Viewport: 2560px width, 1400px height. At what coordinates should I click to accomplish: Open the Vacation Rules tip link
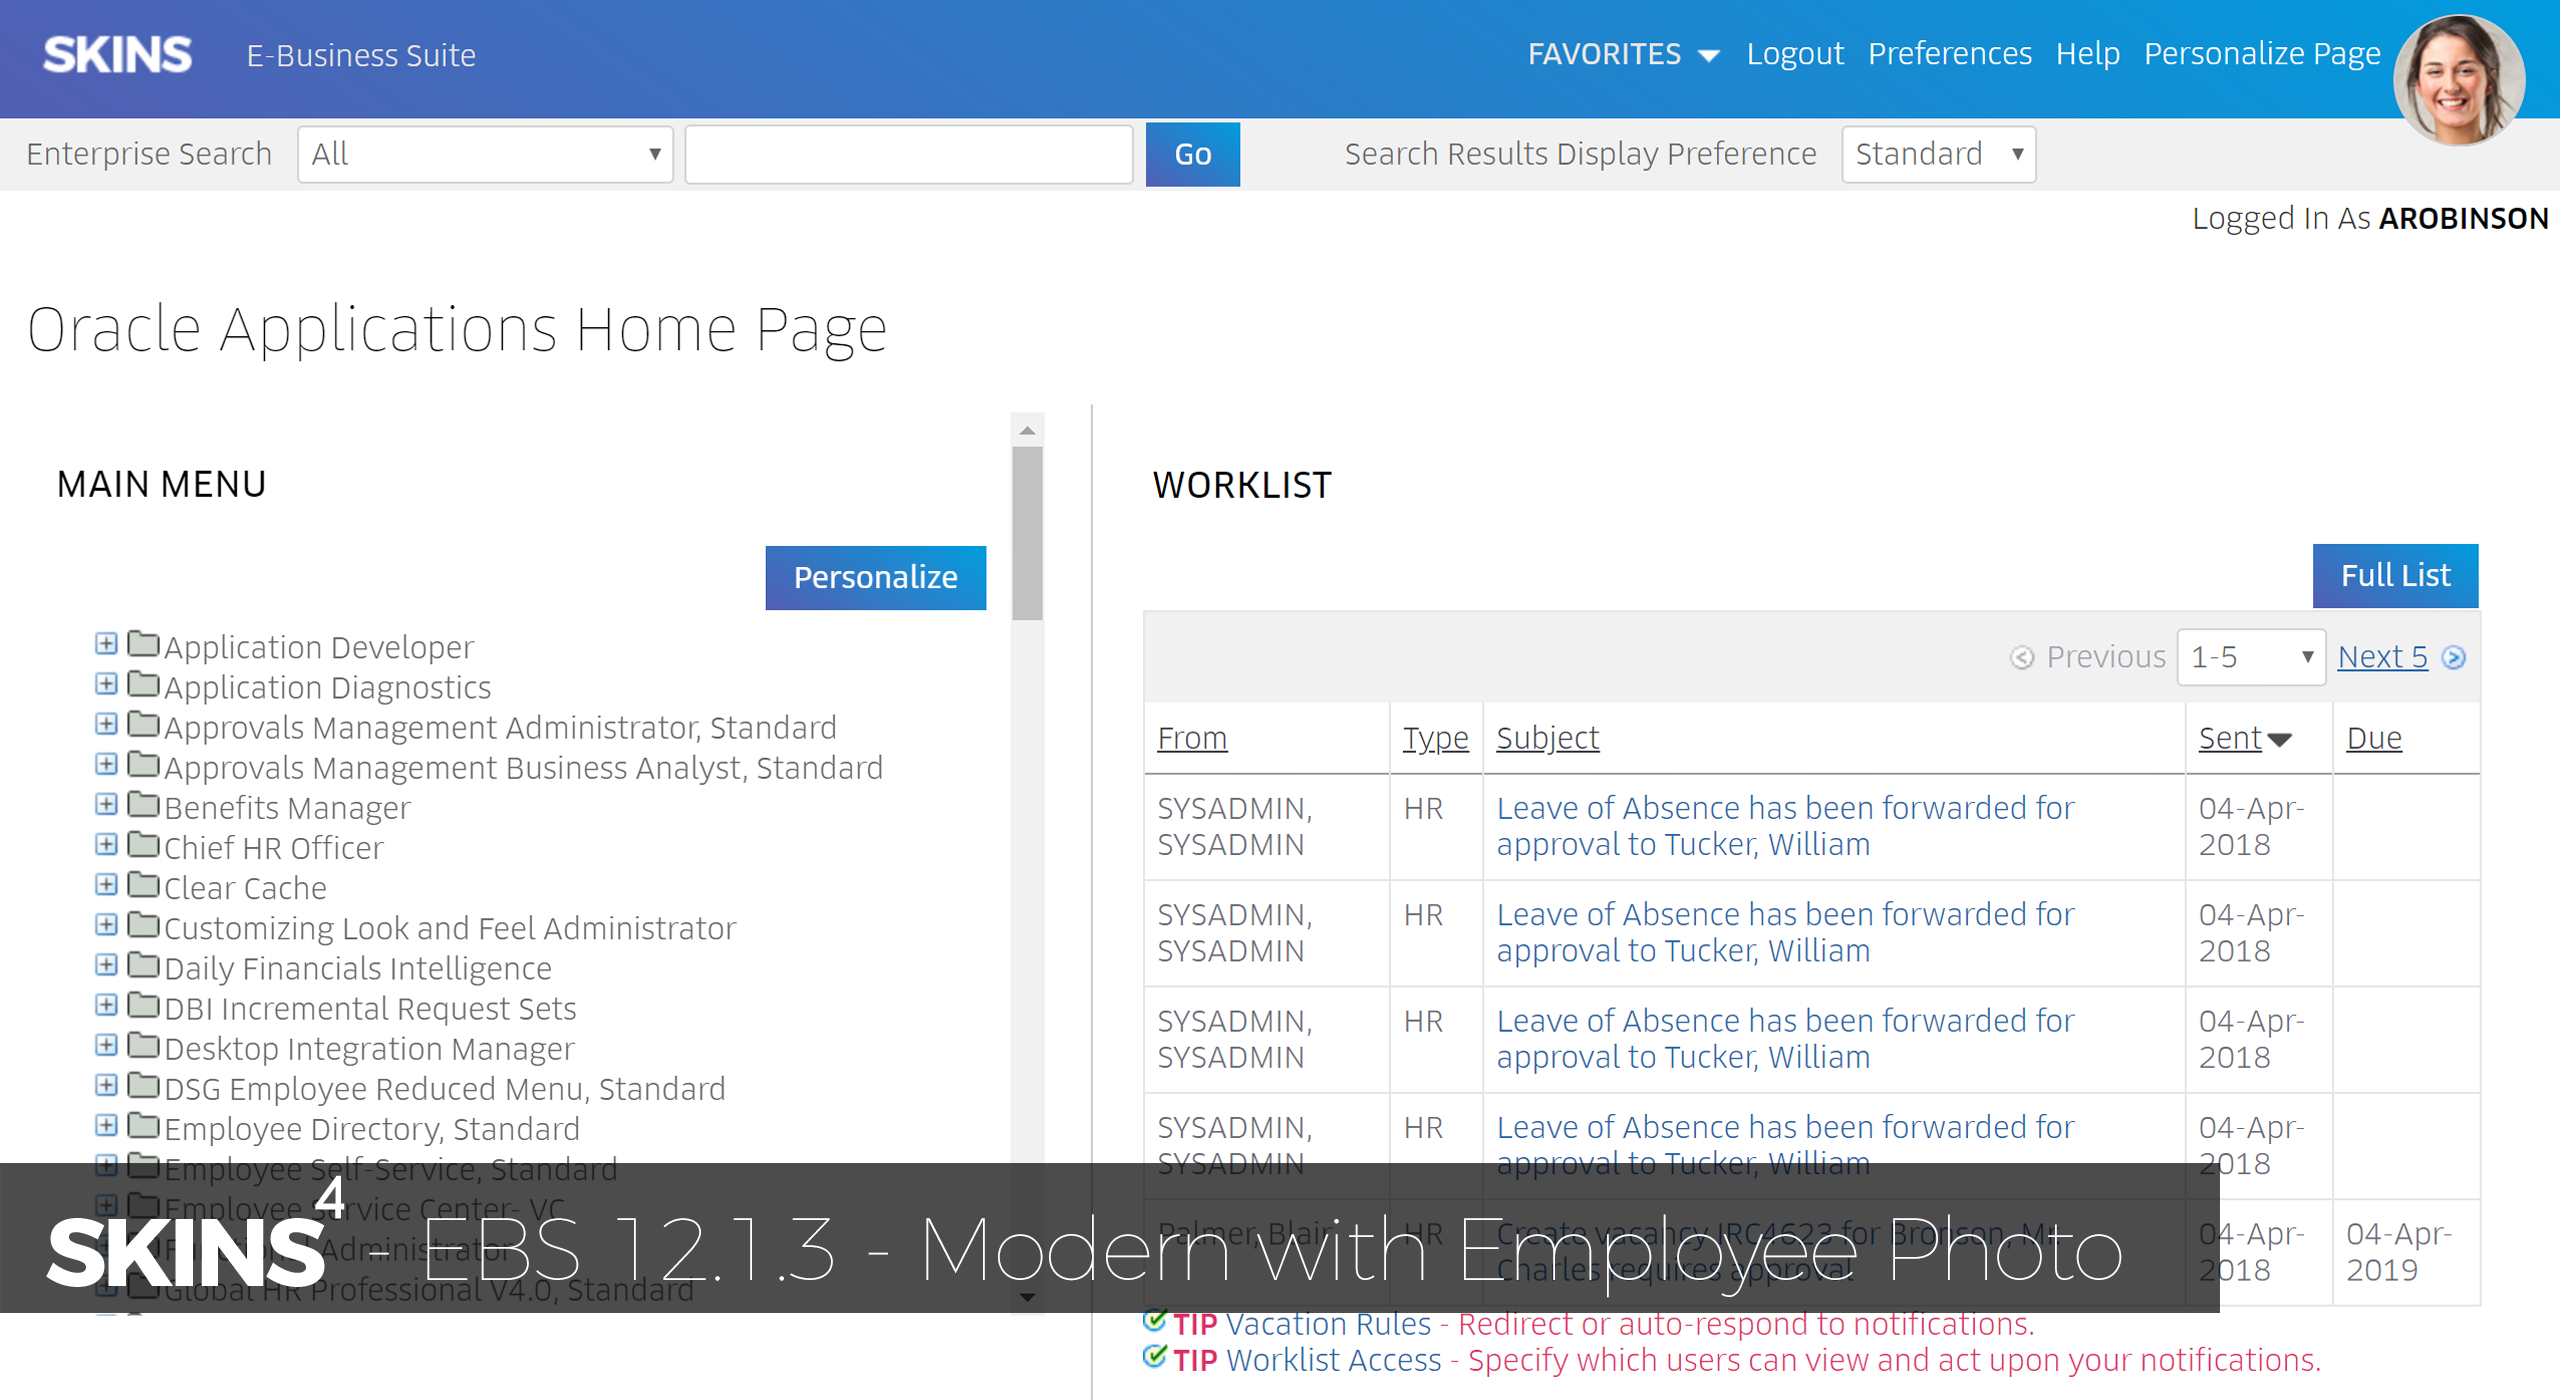coord(1328,1324)
